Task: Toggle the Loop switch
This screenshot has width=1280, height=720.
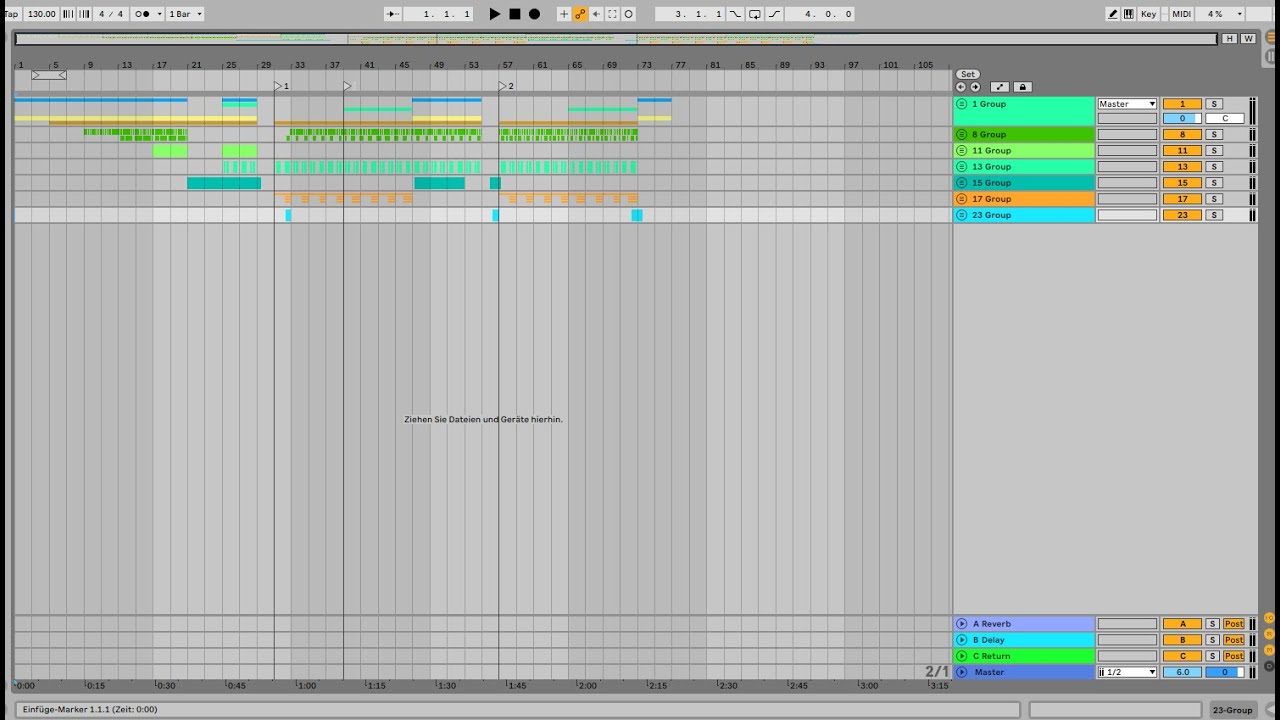Action: (755, 14)
